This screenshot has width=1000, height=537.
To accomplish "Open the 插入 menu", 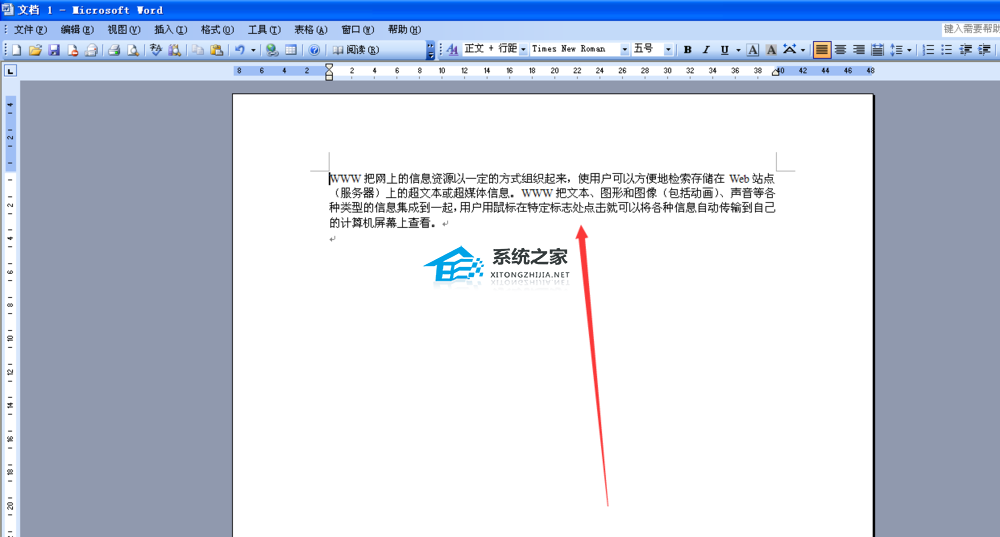I will [170, 30].
